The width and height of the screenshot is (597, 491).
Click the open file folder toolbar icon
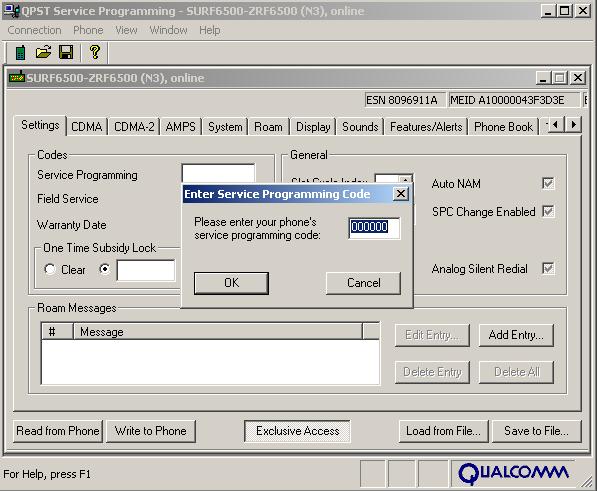click(x=43, y=52)
